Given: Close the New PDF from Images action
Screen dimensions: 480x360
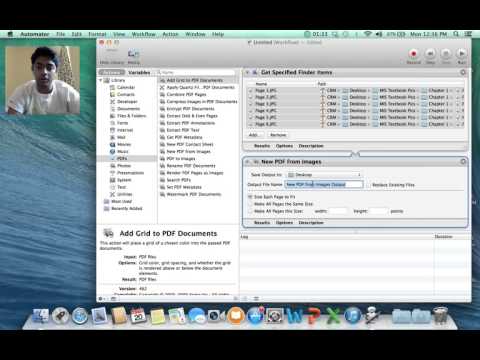Looking at the screenshot, I should [463, 162].
